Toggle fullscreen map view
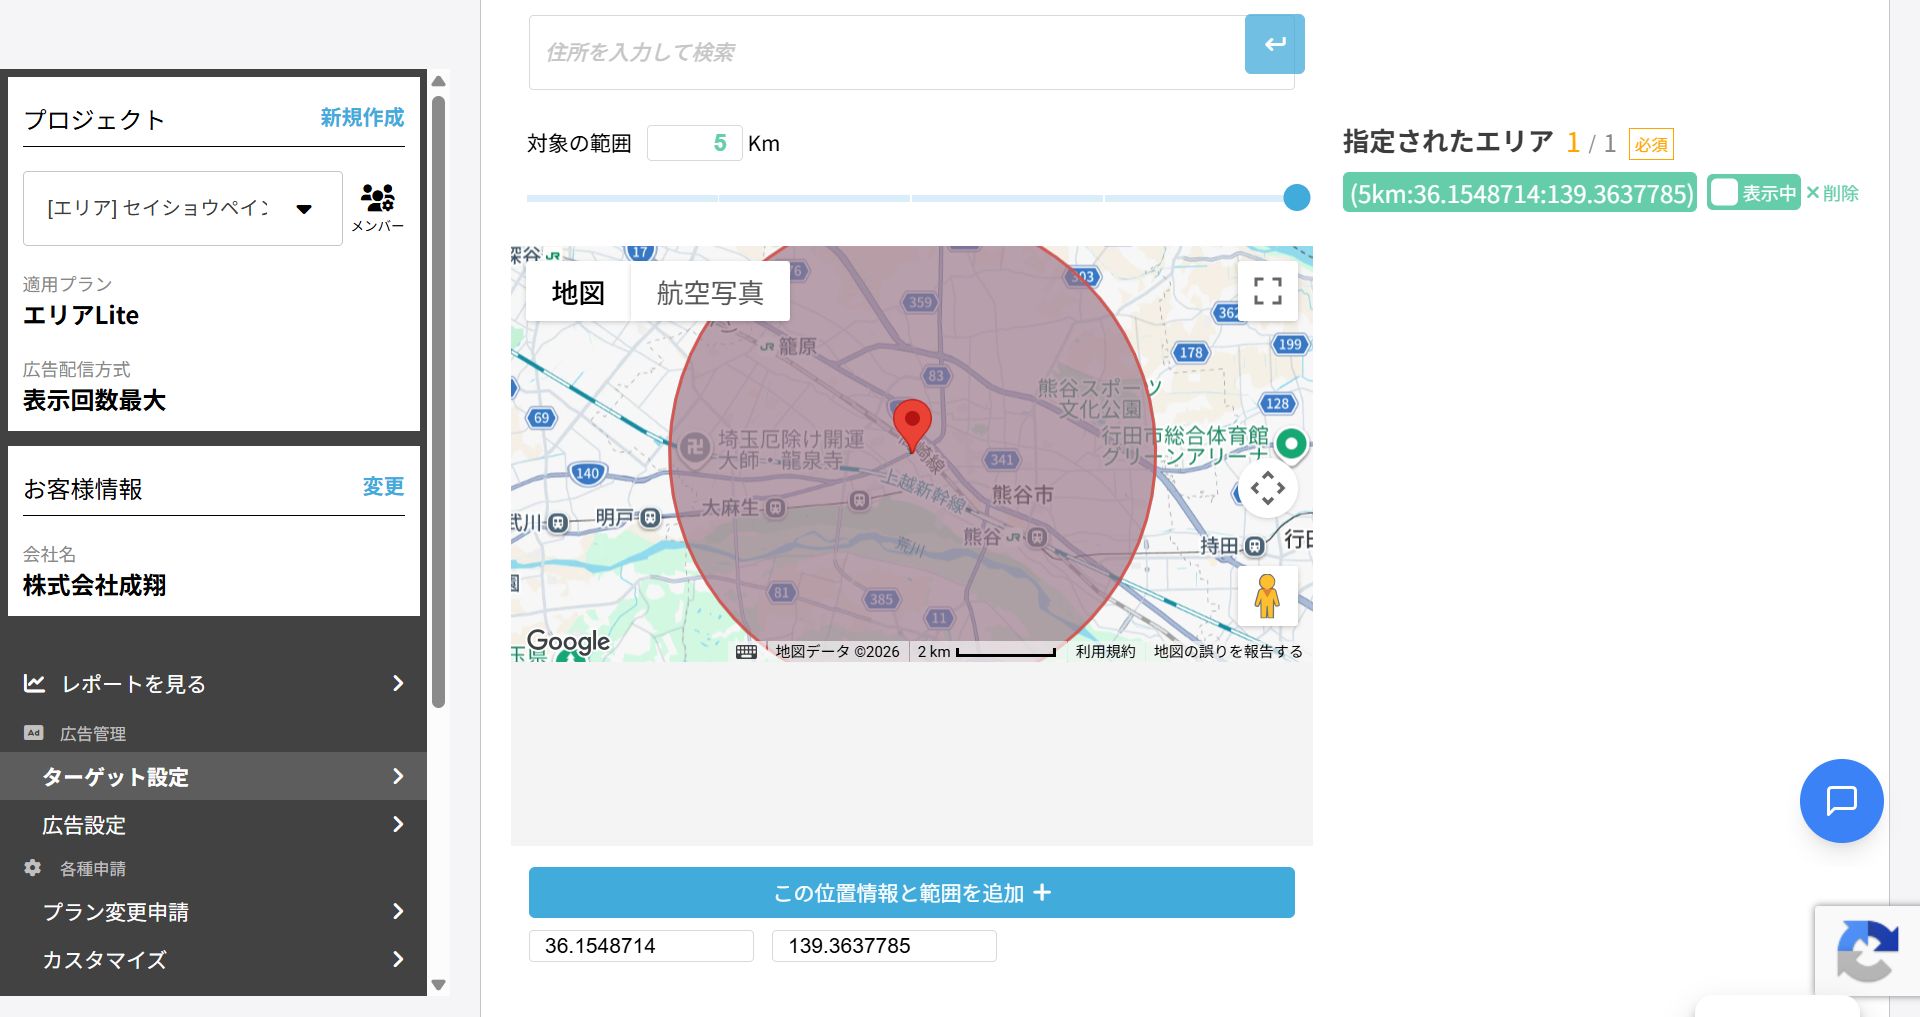Image resolution: width=1920 pixels, height=1017 pixels. (x=1268, y=291)
